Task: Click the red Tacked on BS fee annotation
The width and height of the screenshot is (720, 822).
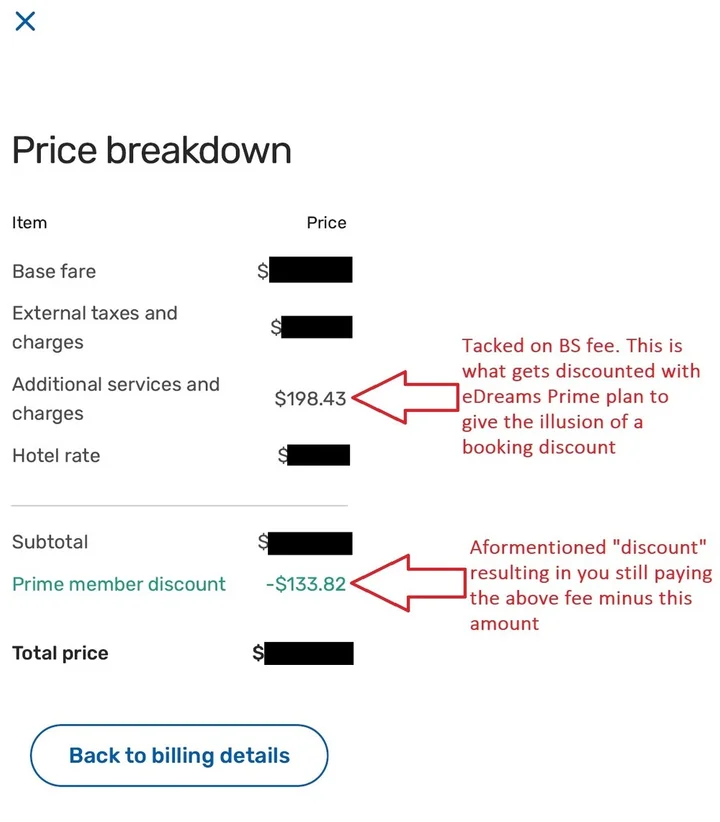Action: 581,396
